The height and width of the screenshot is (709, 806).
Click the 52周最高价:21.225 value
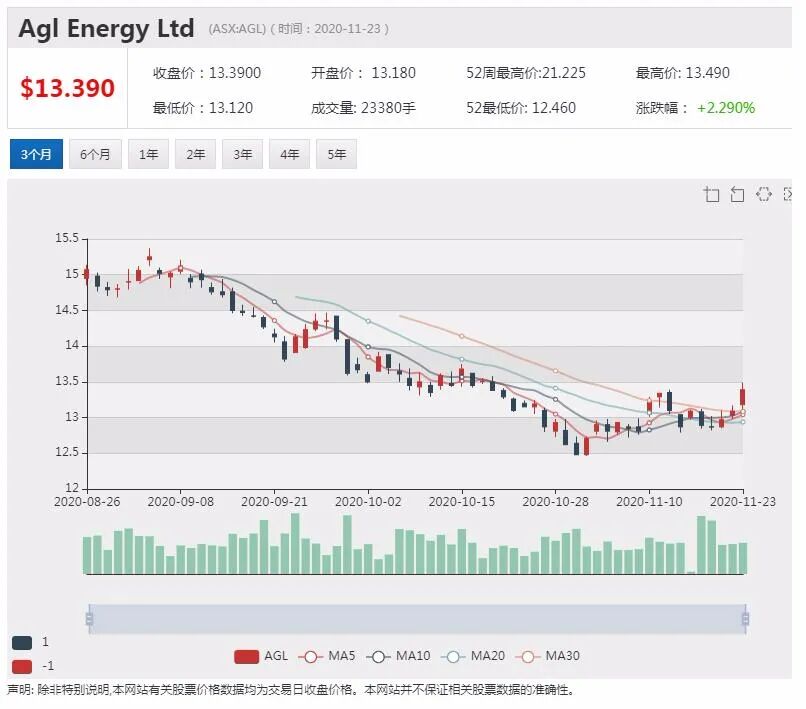(526, 73)
